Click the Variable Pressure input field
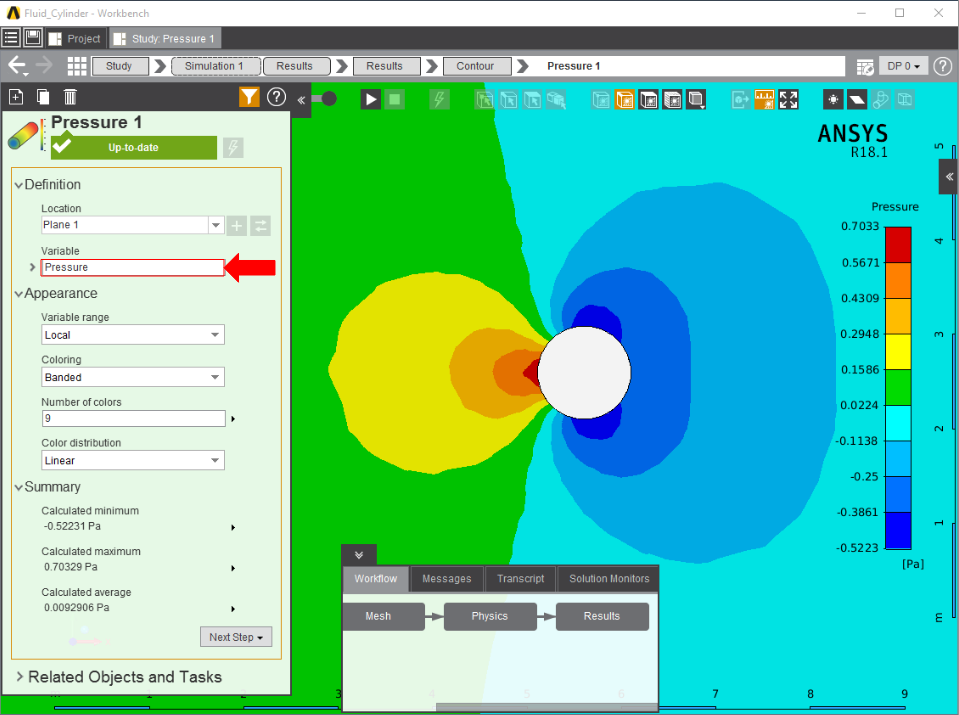 (x=133, y=267)
